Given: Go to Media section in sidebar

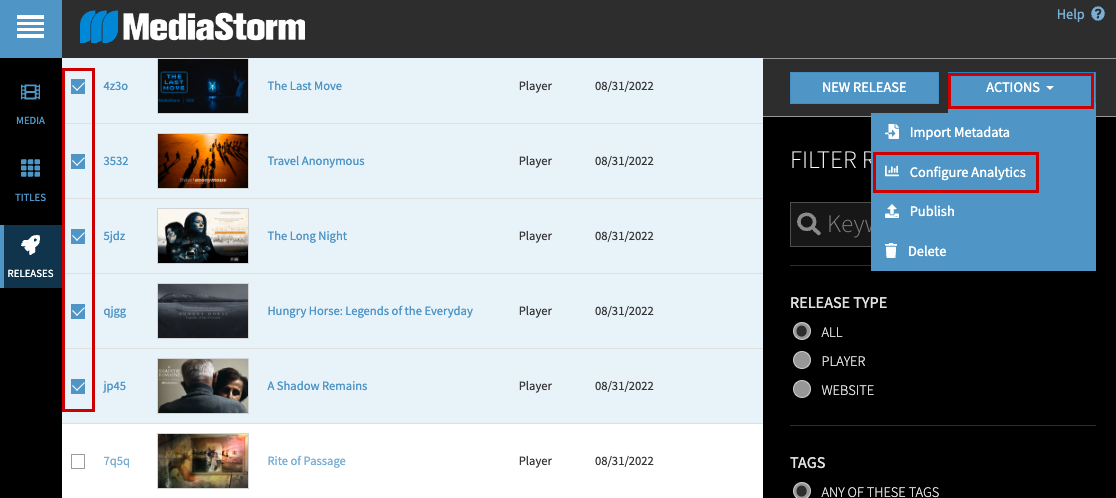Looking at the screenshot, I should (x=30, y=103).
